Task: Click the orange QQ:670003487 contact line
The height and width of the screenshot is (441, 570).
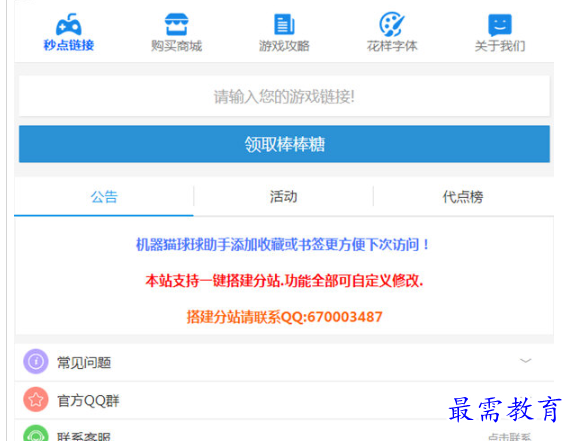Action: point(284,317)
